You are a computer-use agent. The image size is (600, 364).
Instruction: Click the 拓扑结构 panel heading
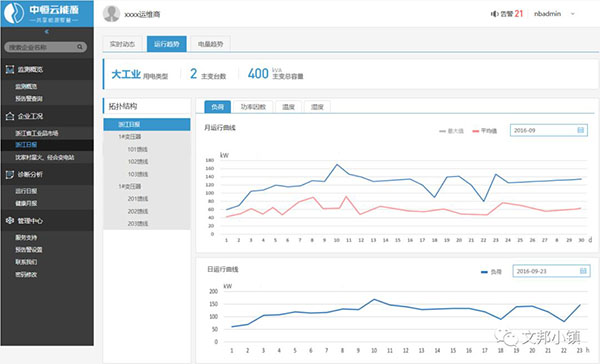point(123,106)
